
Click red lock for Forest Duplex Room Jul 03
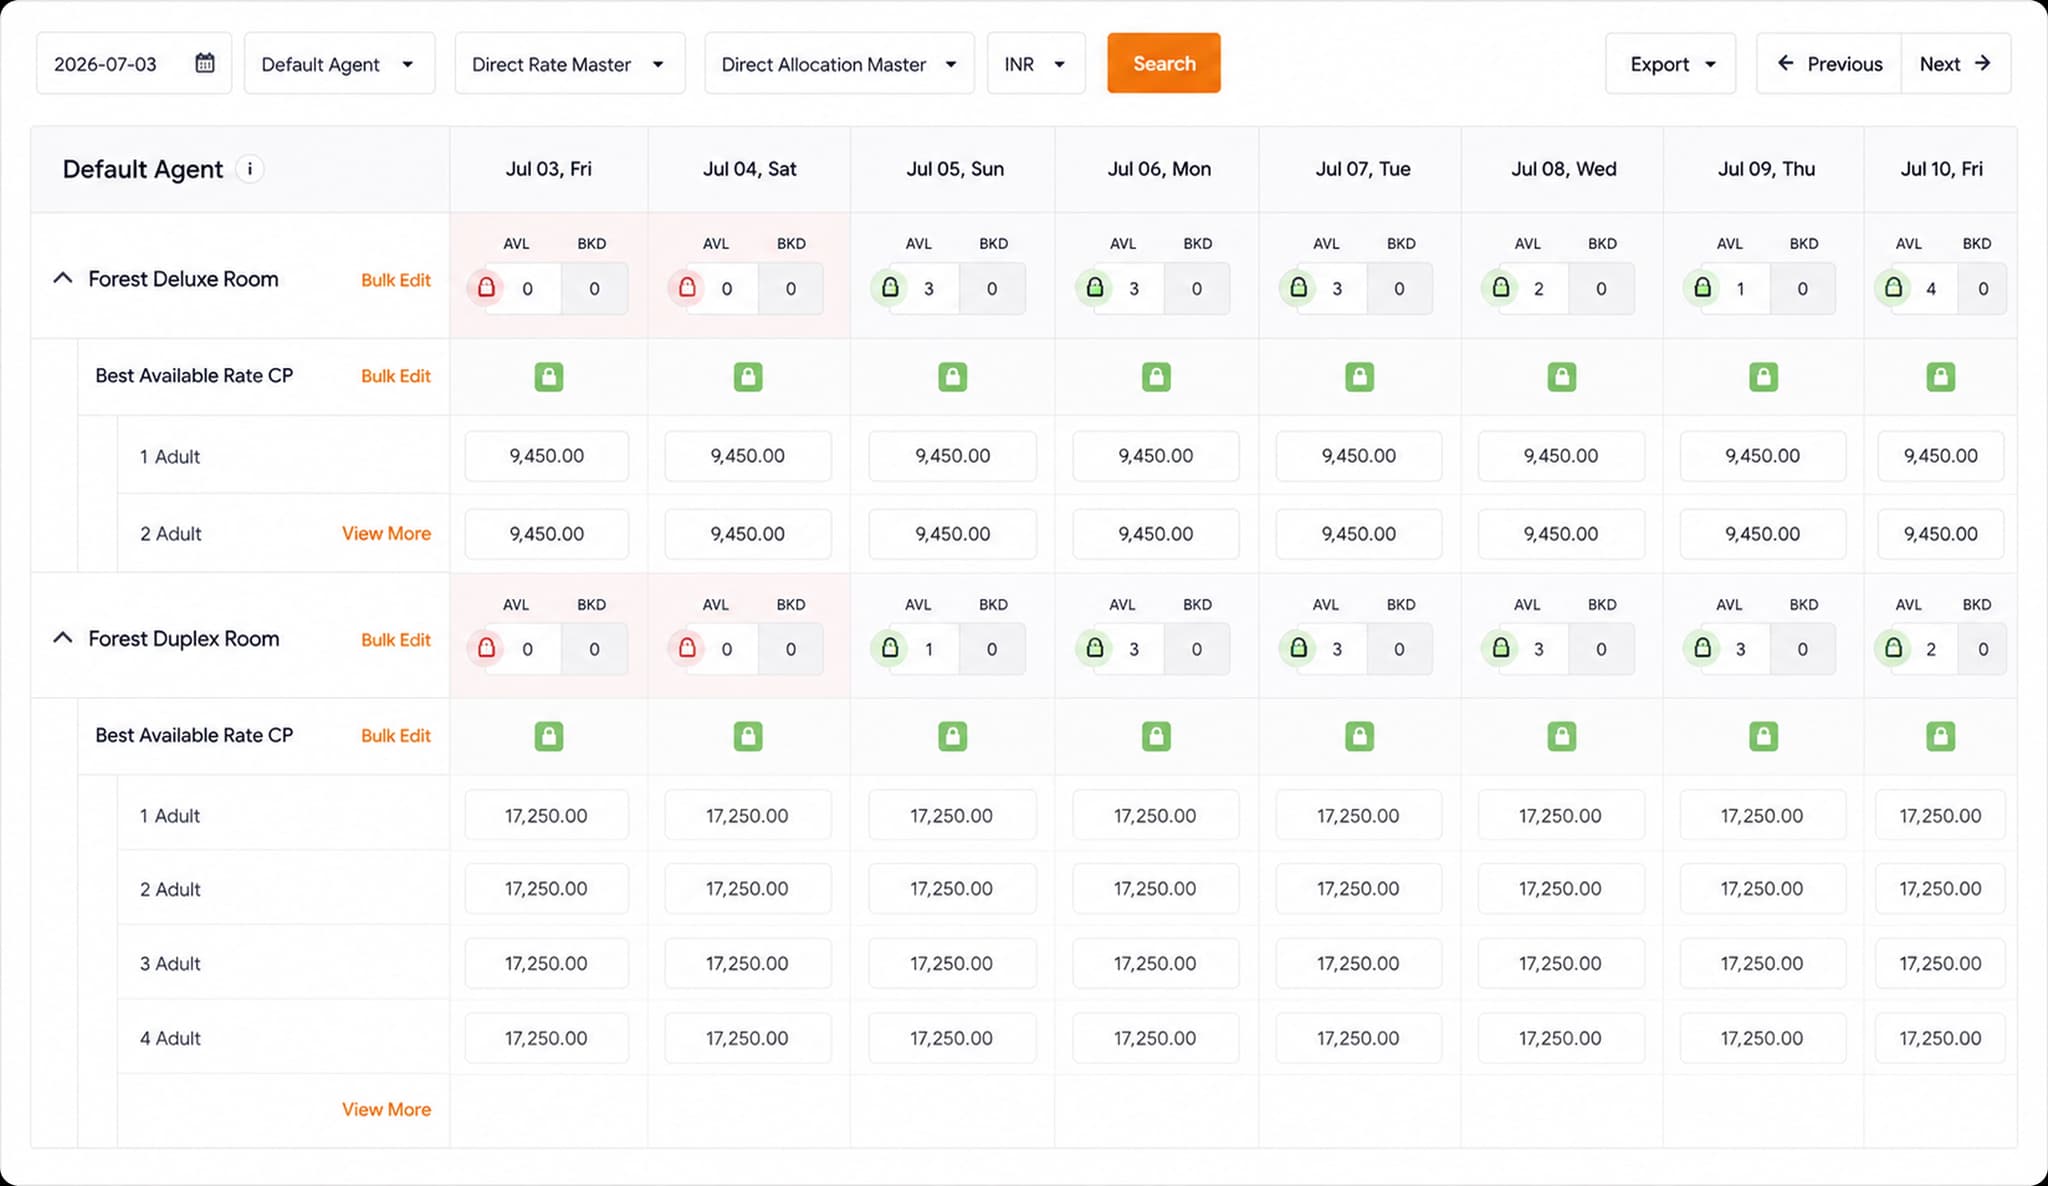486,648
